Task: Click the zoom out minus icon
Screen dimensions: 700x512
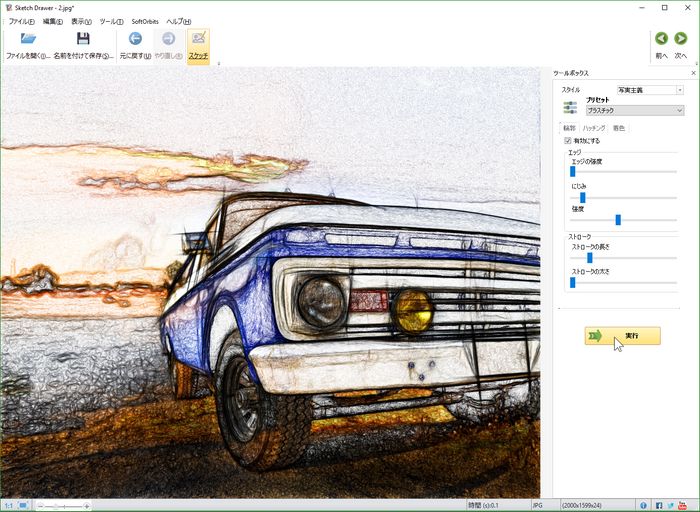Action: (x=40, y=506)
